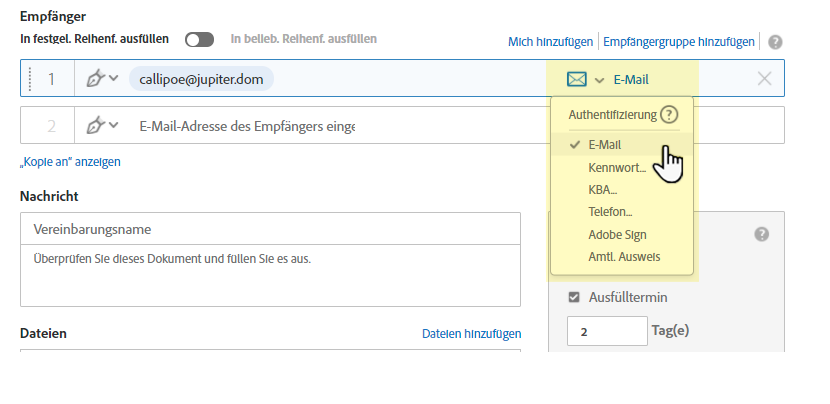Viewport: 830px width, 404px height.
Task: Choose Kennwort... from authentication menu
Action: 617,167
